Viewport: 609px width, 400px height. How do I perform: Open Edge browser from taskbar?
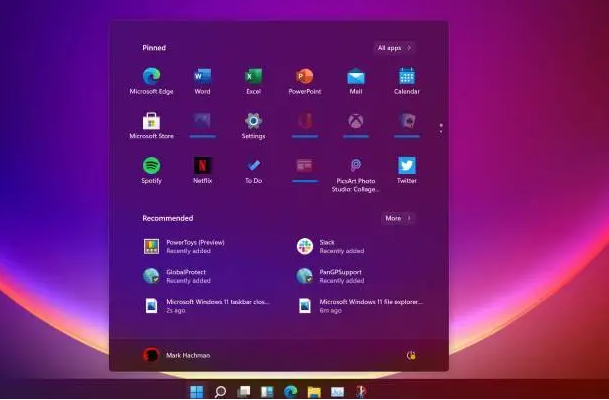coord(291,391)
